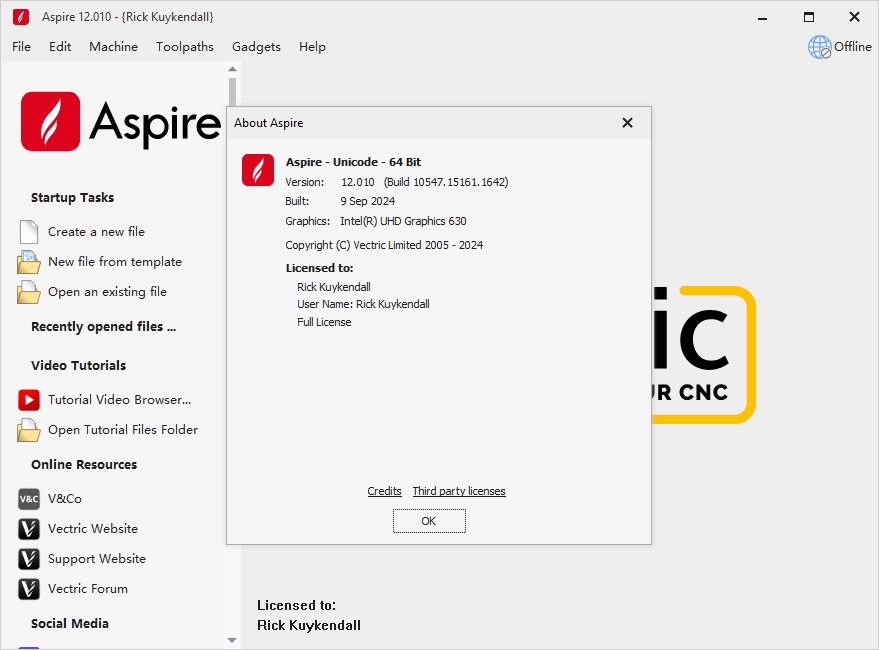The height and width of the screenshot is (650, 879).
Task: Click the V&Co icon under Online Resources
Action: point(28,499)
